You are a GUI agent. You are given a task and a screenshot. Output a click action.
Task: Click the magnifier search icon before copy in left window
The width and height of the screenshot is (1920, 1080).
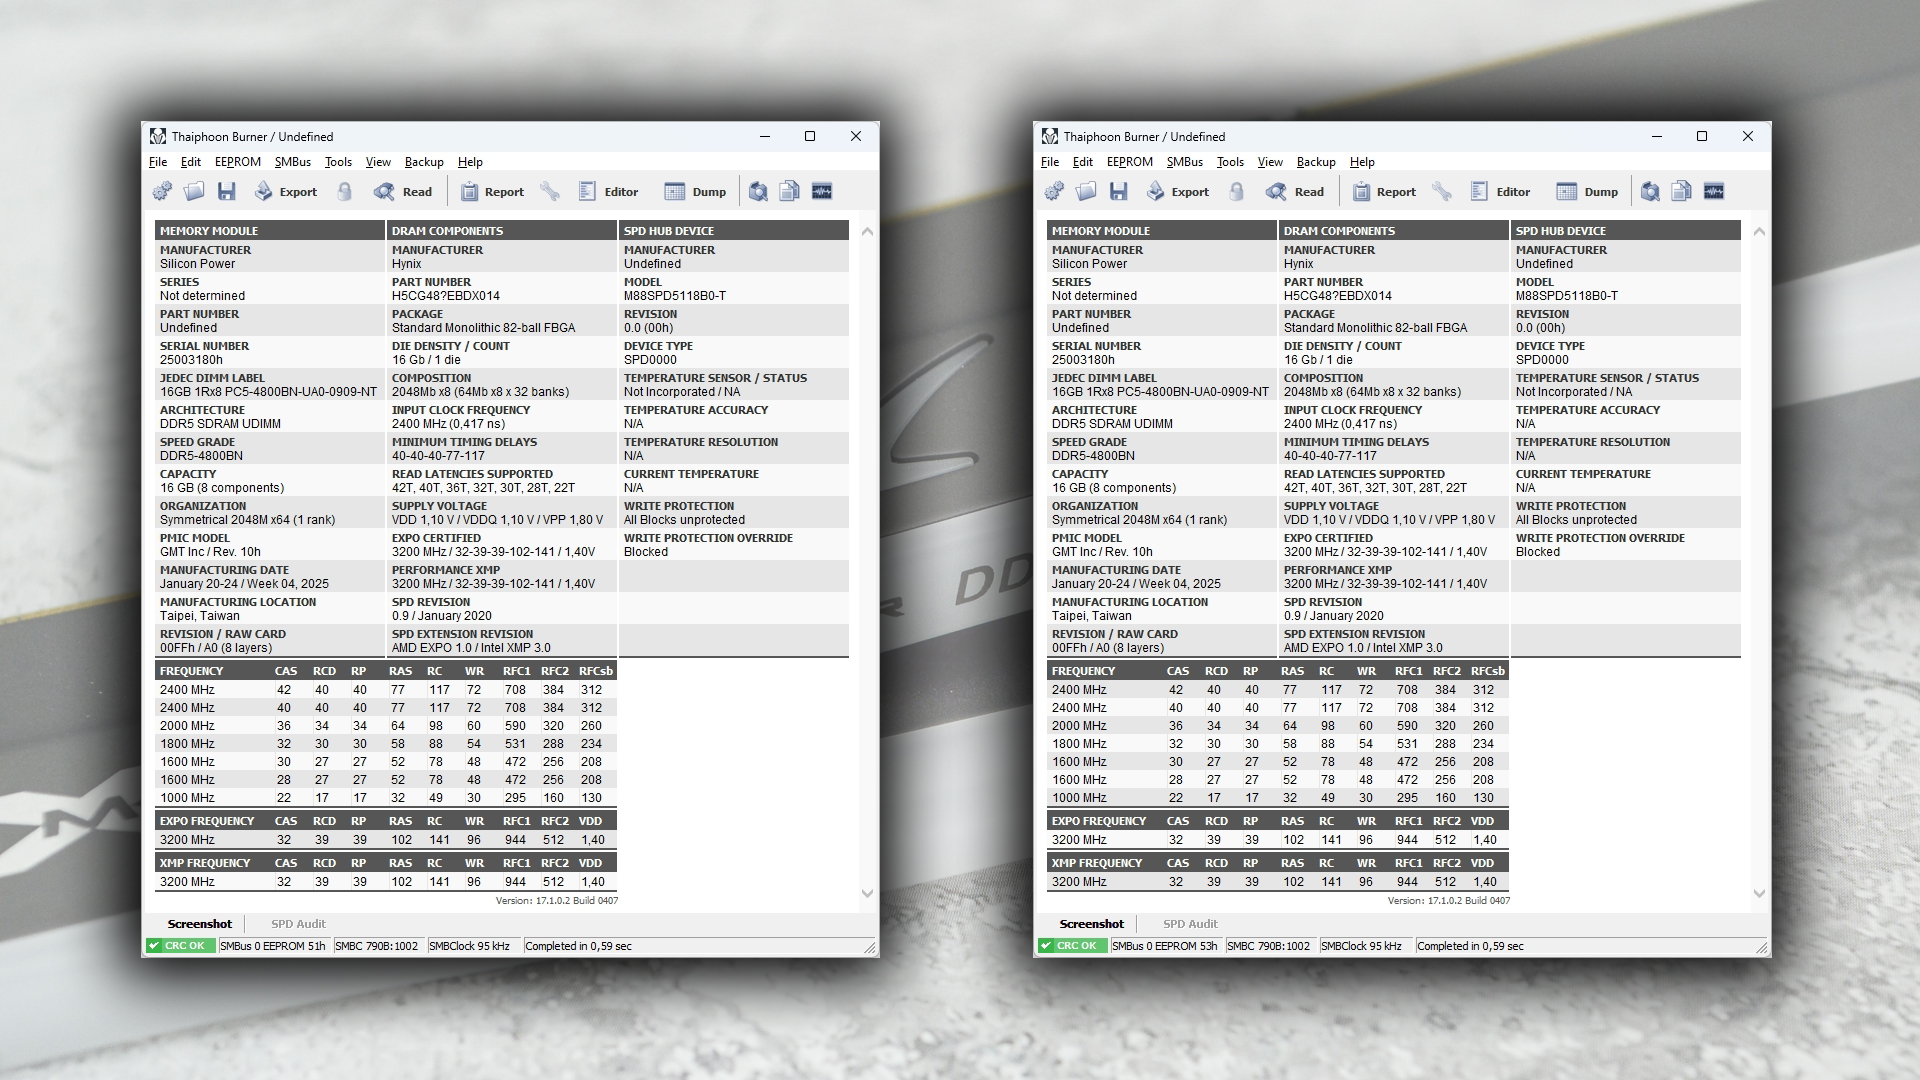pyautogui.click(x=758, y=191)
